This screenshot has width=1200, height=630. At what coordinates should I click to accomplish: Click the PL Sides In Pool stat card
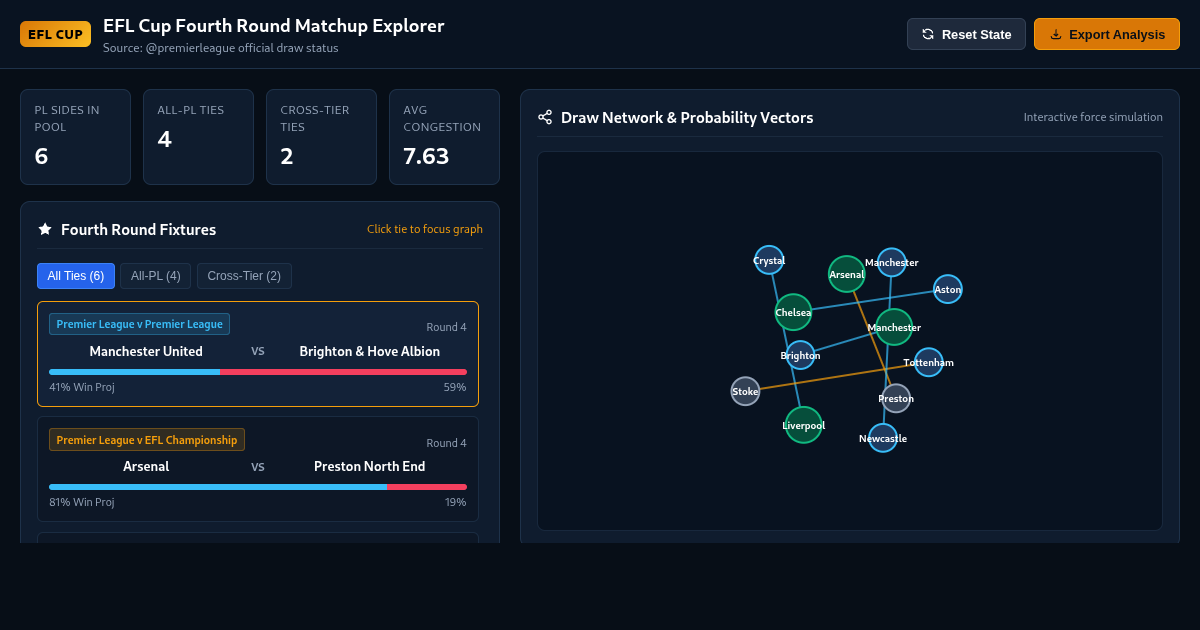[75, 137]
